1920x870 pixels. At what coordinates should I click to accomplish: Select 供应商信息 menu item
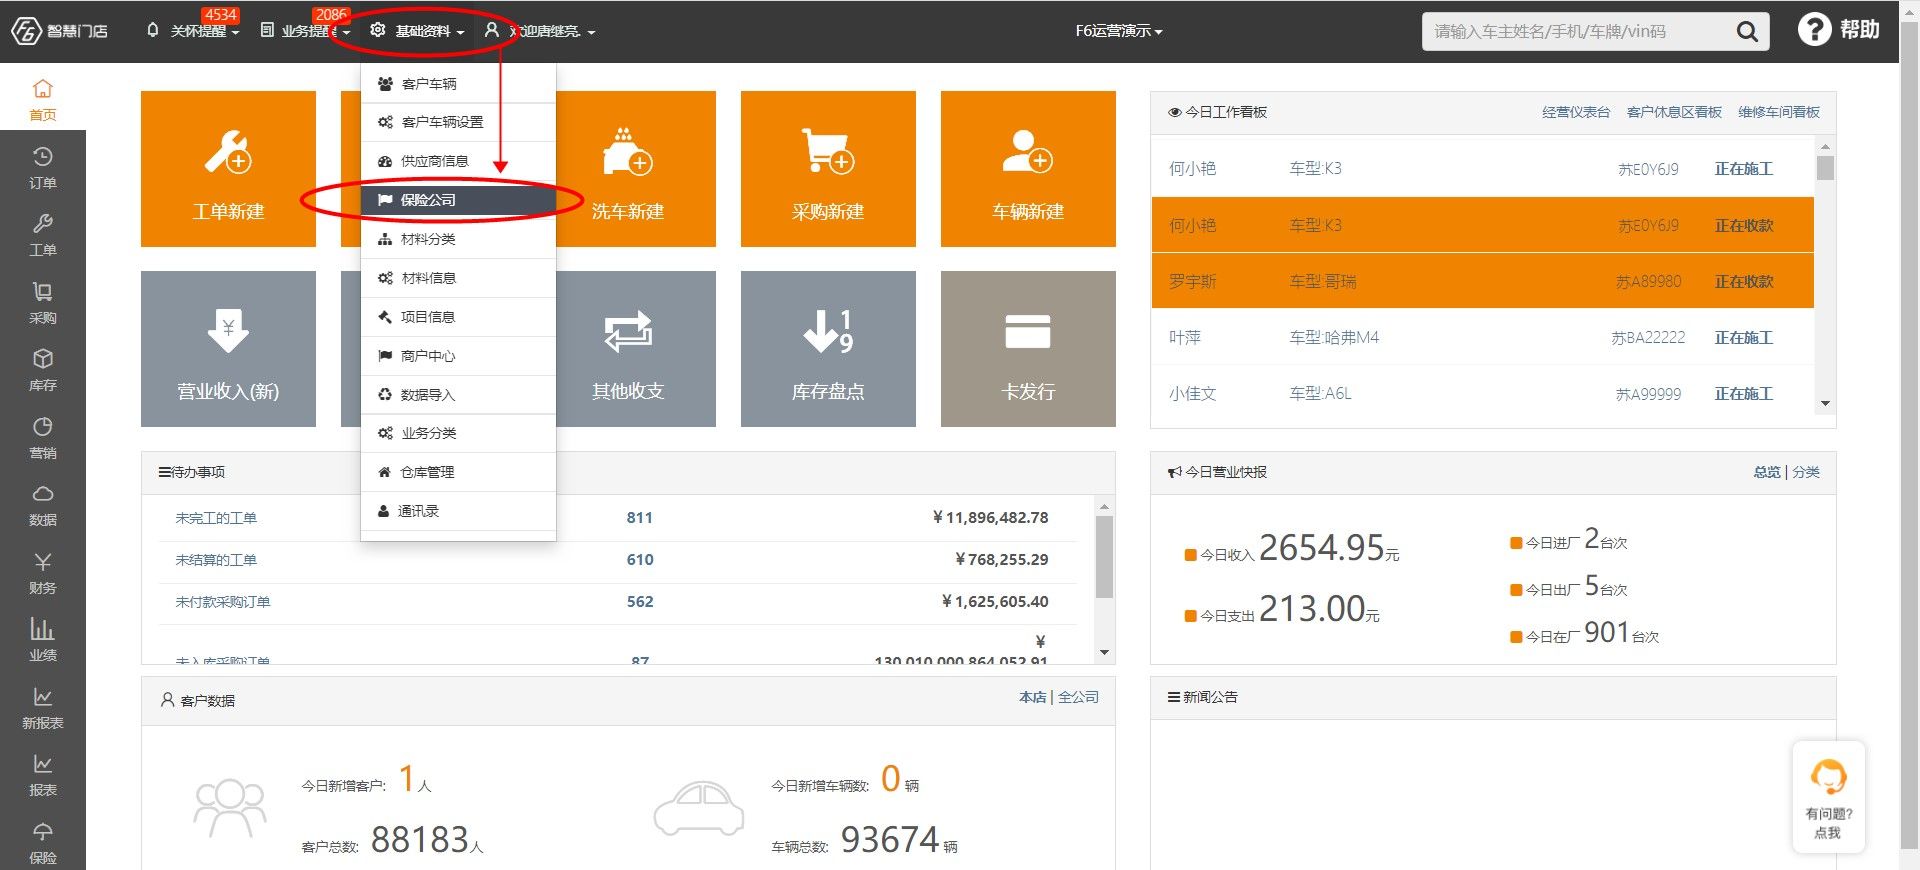pyautogui.click(x=458, y=161)
